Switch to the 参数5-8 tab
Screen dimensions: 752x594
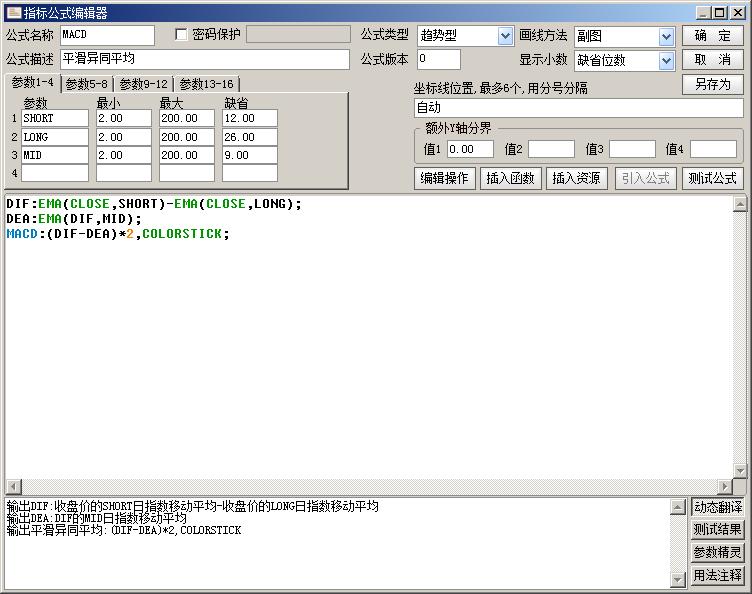pos(86,84)
